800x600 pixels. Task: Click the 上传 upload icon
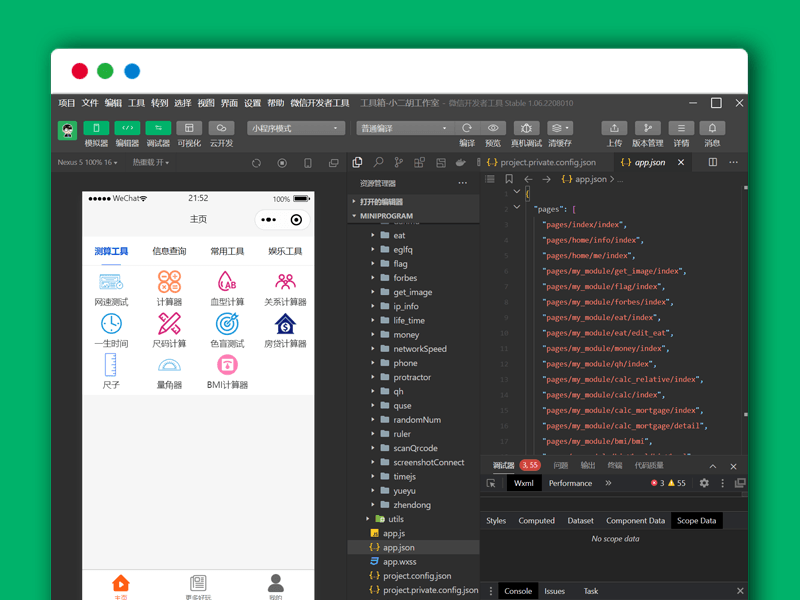click(x=614, y=128)
